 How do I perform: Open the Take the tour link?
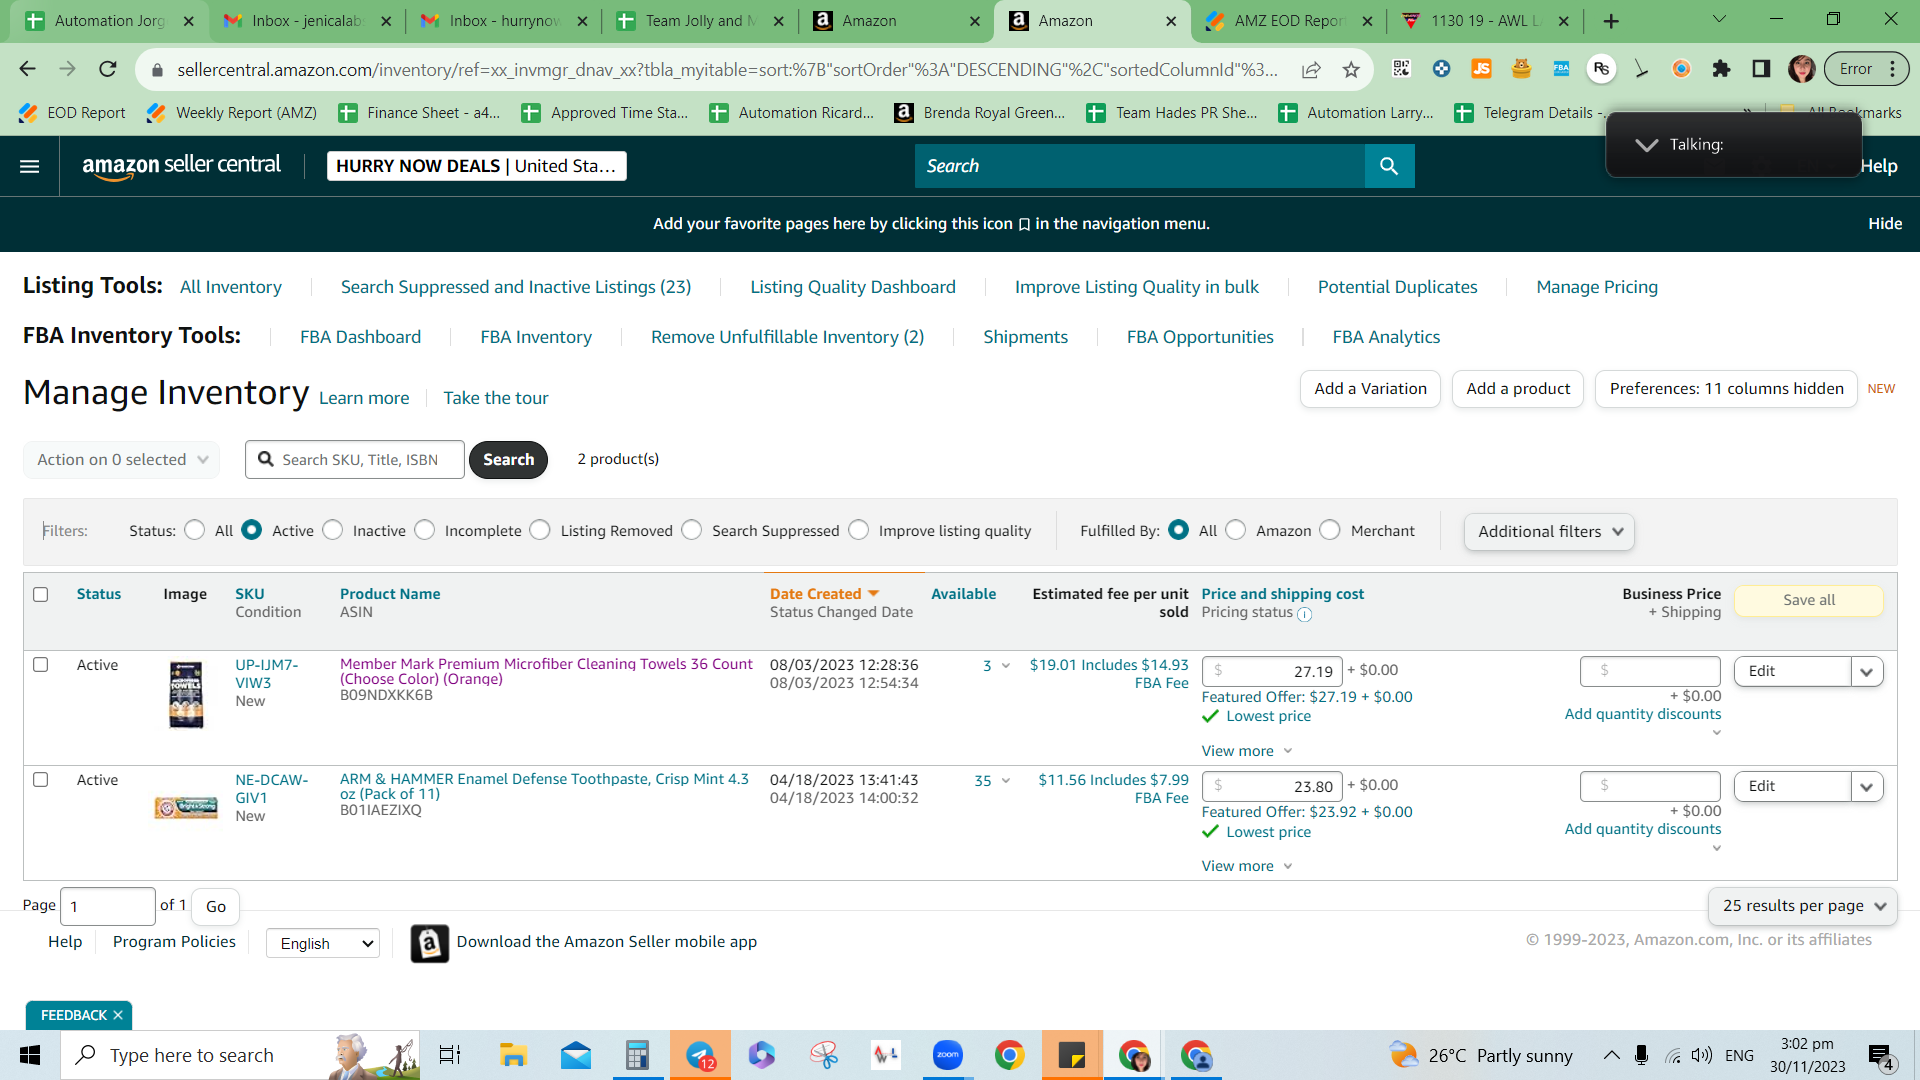[496, 398]
